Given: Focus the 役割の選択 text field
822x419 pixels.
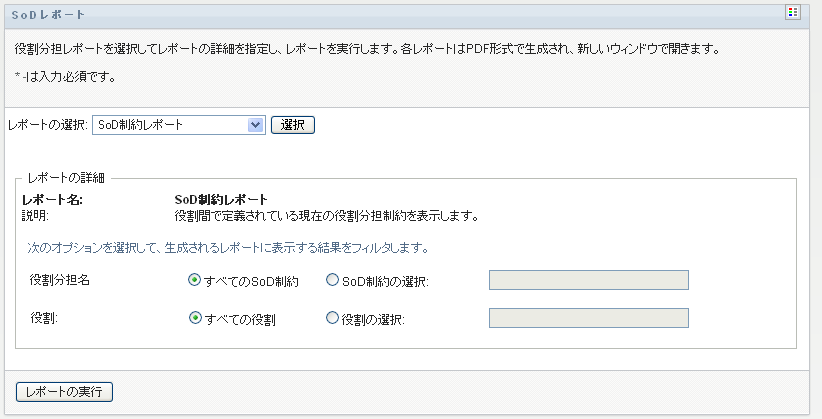Looking at the screenshot, I should 588,318.
